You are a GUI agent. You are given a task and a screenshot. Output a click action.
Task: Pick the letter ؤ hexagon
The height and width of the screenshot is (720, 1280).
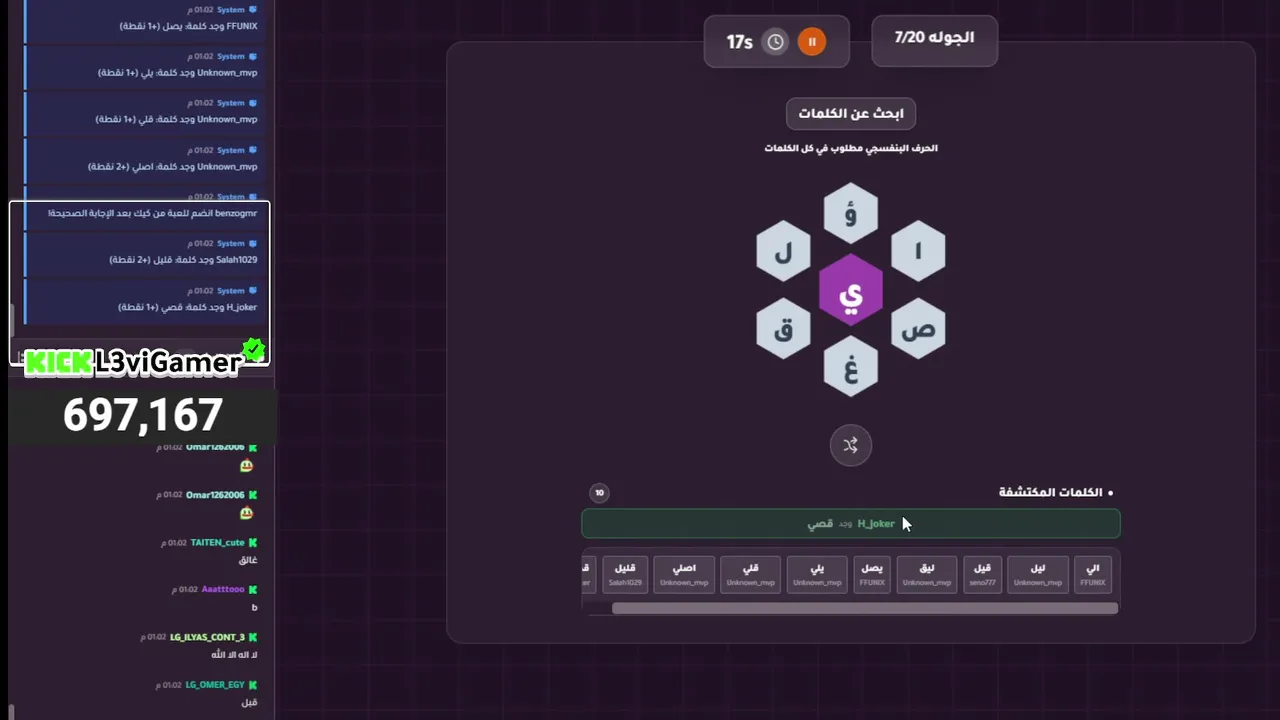click(851, 213)
